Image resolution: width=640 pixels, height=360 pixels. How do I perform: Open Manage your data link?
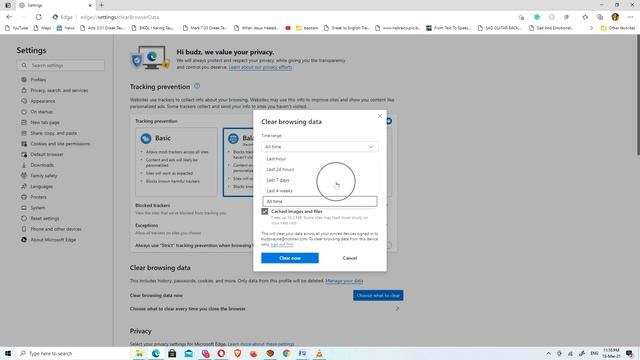344,281
